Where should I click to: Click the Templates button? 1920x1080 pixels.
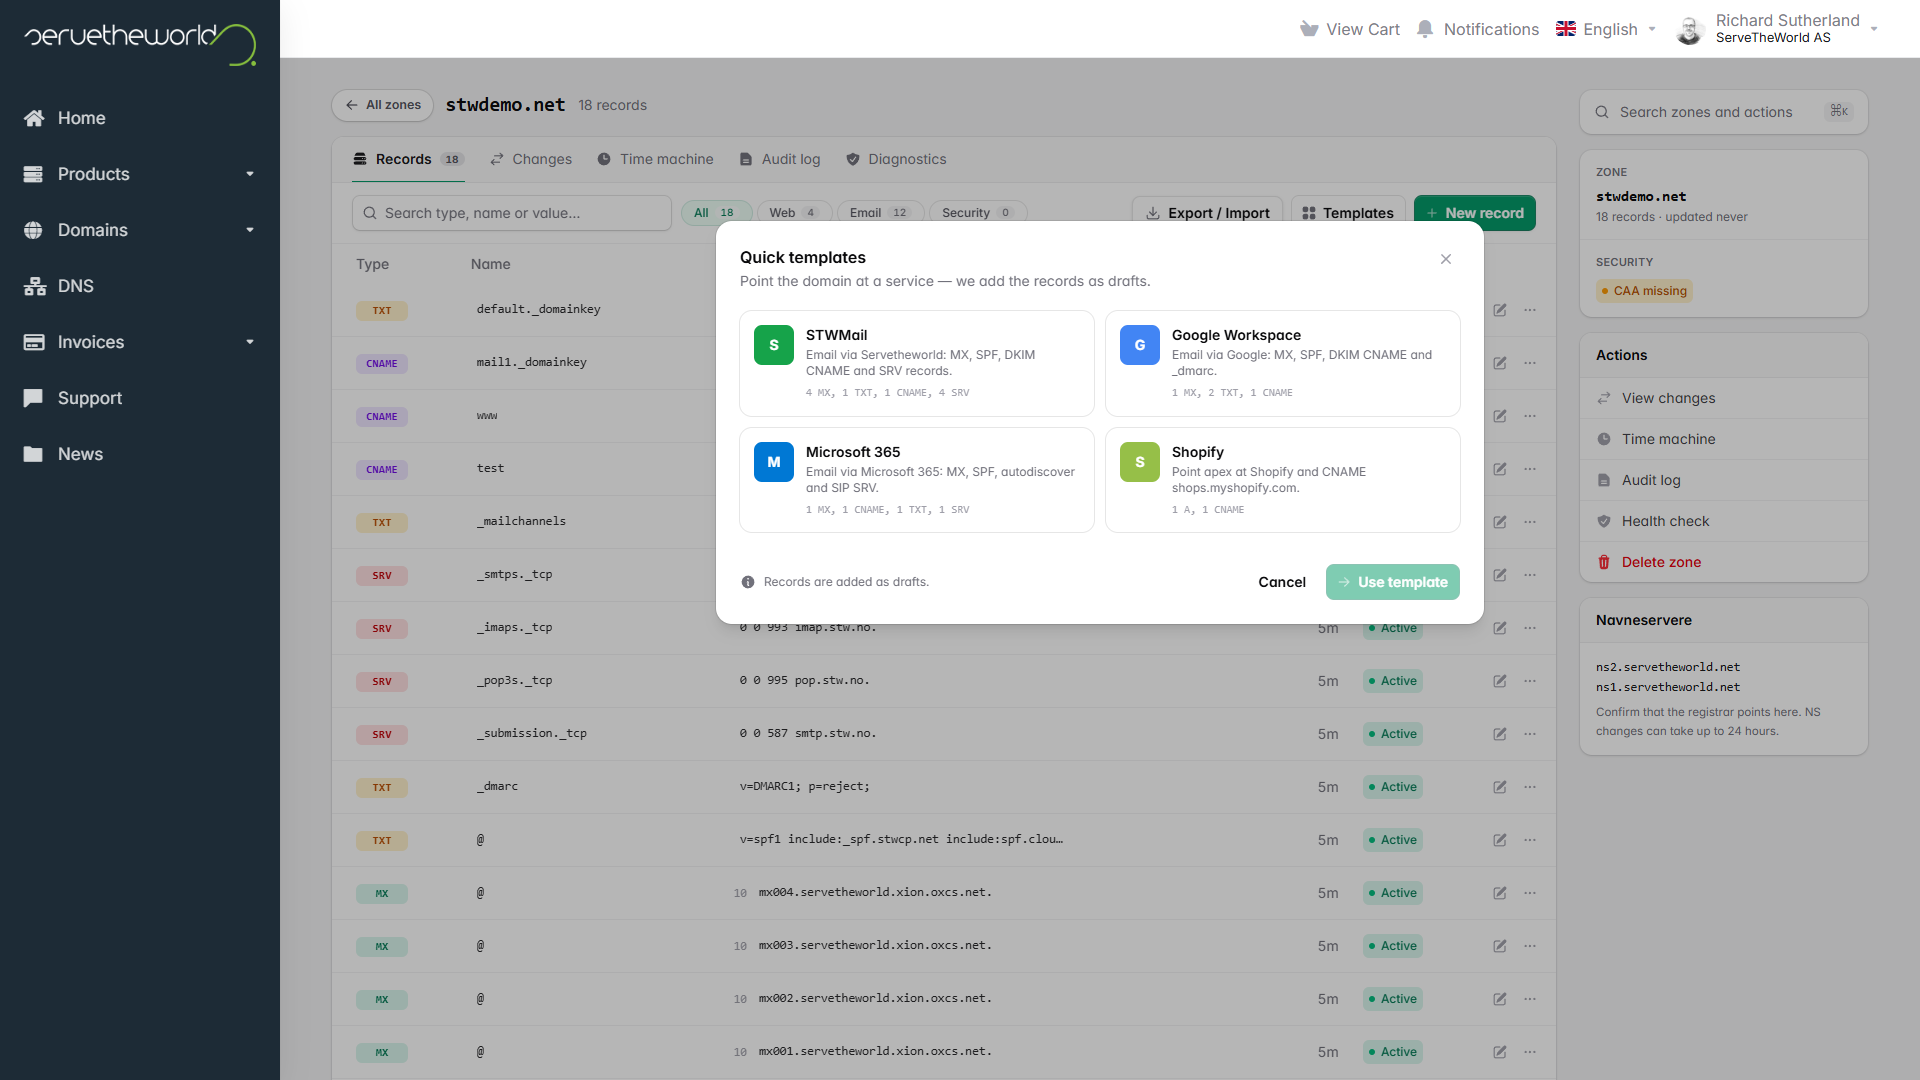tap(1348, 213)
